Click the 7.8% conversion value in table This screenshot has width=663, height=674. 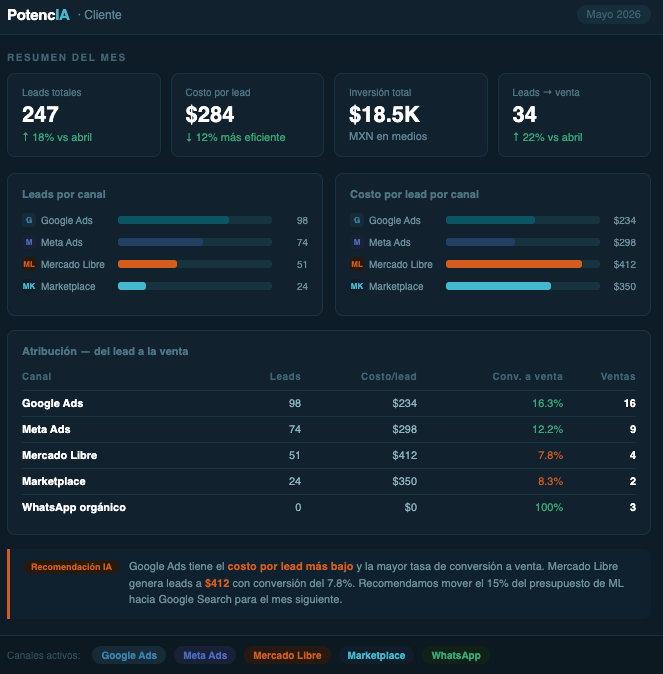550,455
